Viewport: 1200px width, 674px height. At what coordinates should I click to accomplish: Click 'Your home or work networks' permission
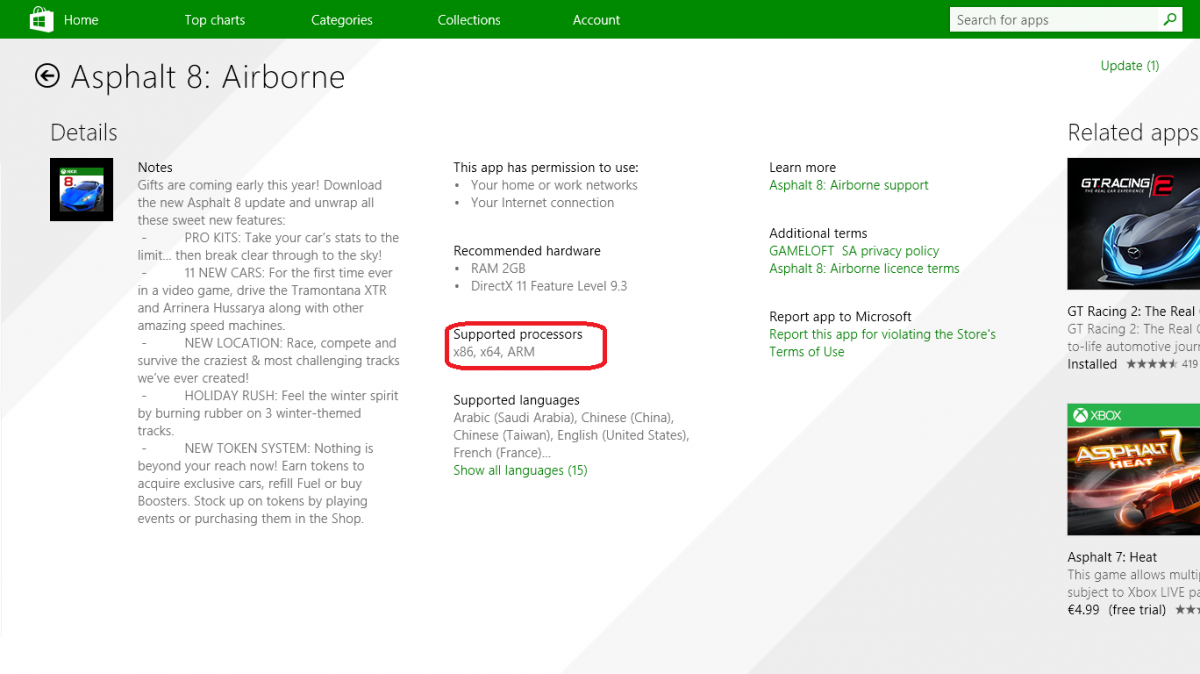point(554,185)
